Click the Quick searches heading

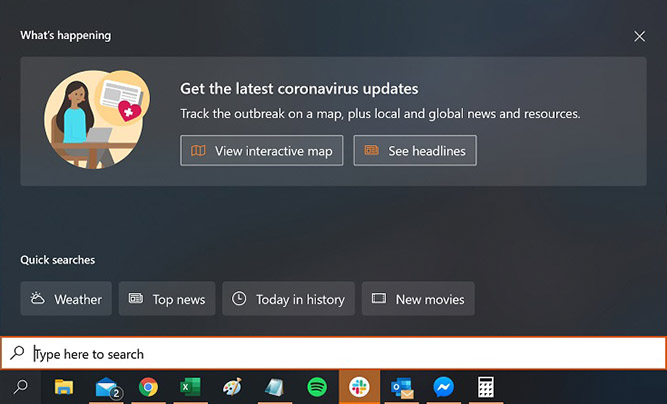click(x=58, y=260)
